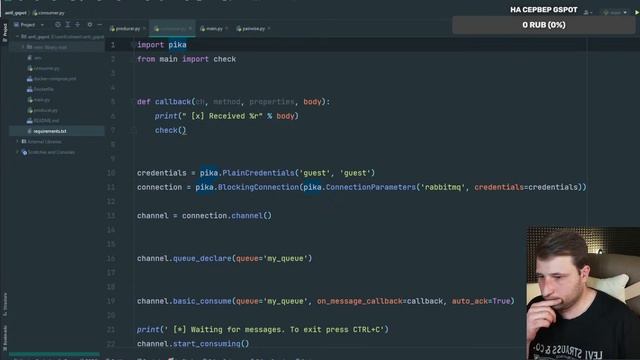Click Expand All in Project panel
Screen dimensions: 640x360
point(68,25)
